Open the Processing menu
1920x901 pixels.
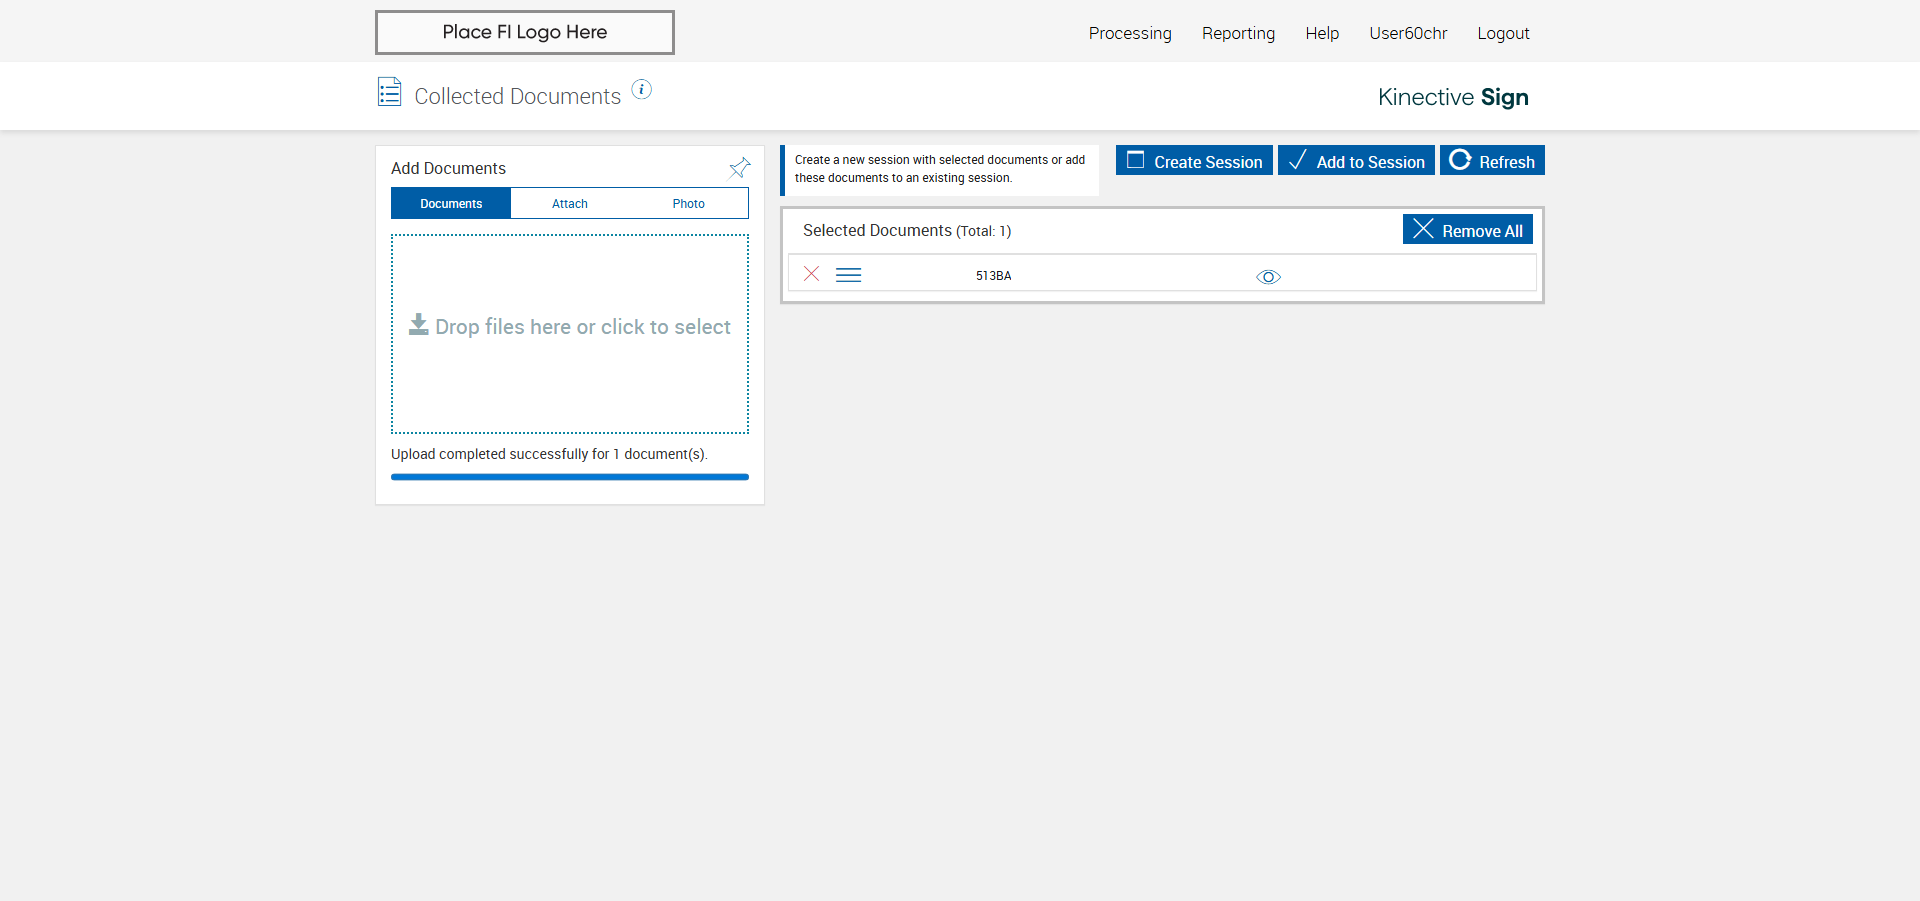point(1130,33)
